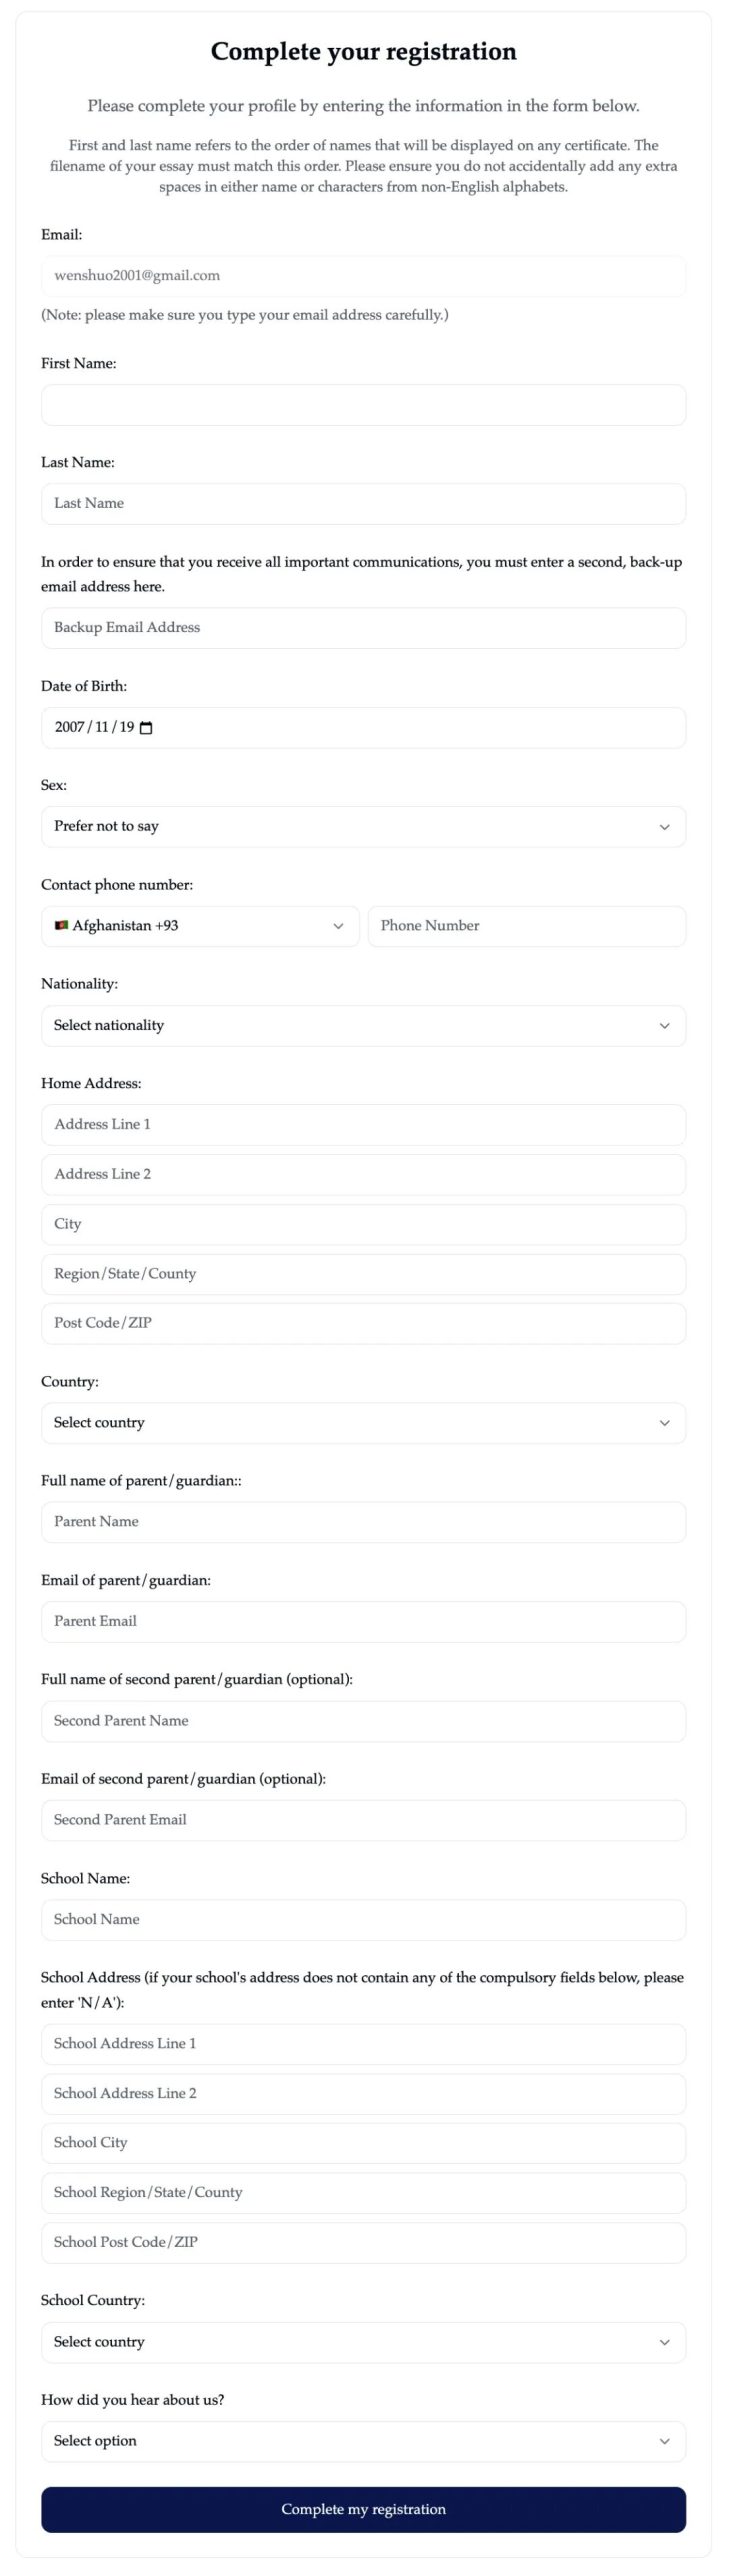Click the Phone Number input
Image resolution: width=729 pixels, height=2560 pixels.
click(526, 926)
